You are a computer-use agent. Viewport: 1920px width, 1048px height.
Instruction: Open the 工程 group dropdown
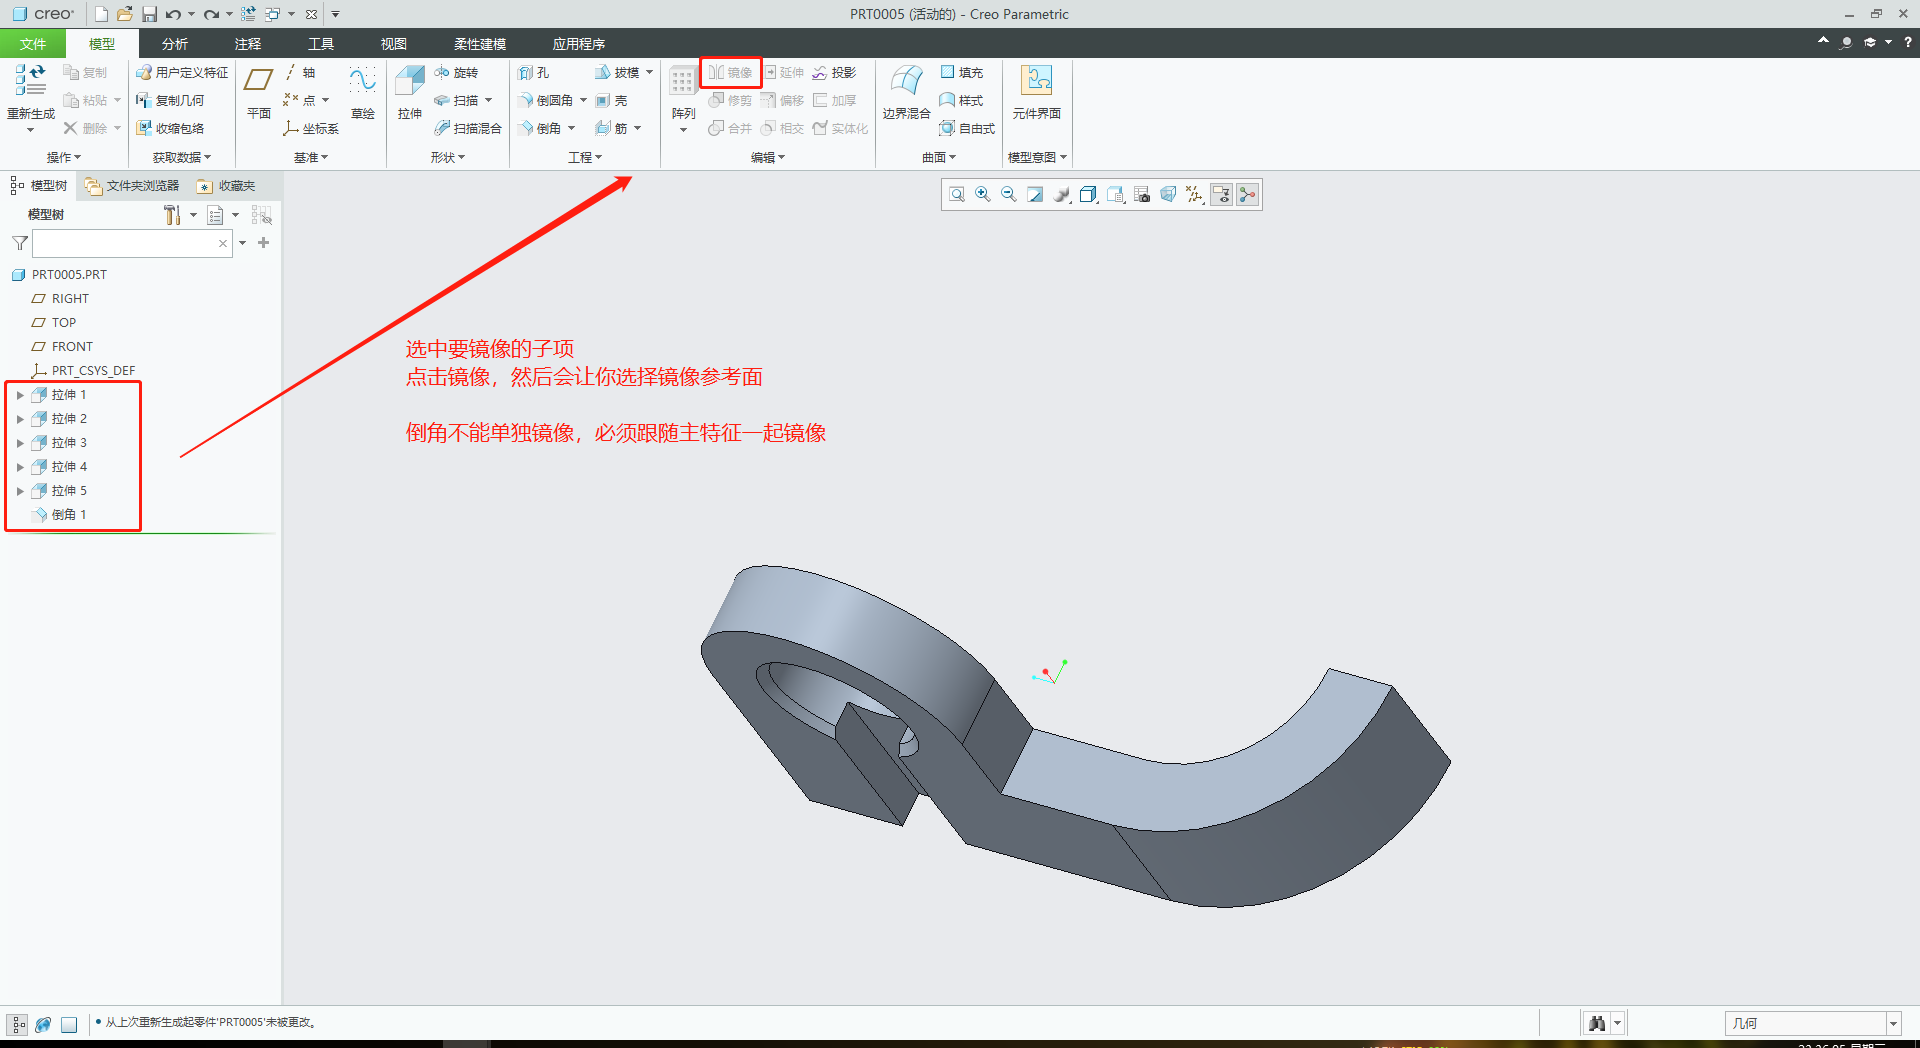coord(585,157)
